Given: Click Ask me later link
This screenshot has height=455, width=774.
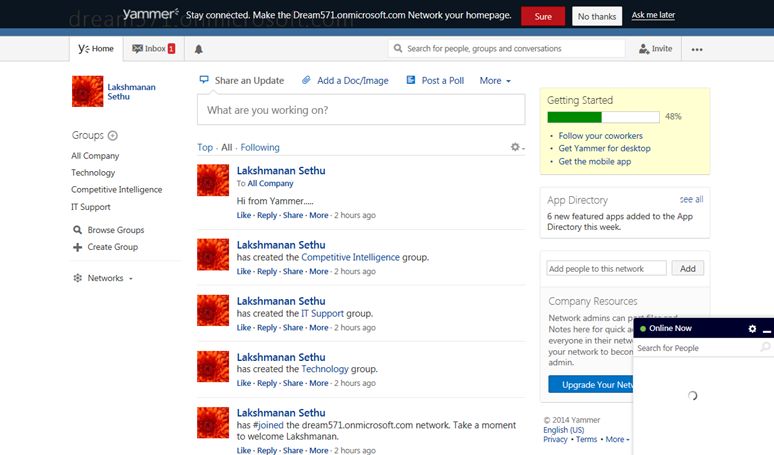Looking at the screenshot, I should (653, 15).
